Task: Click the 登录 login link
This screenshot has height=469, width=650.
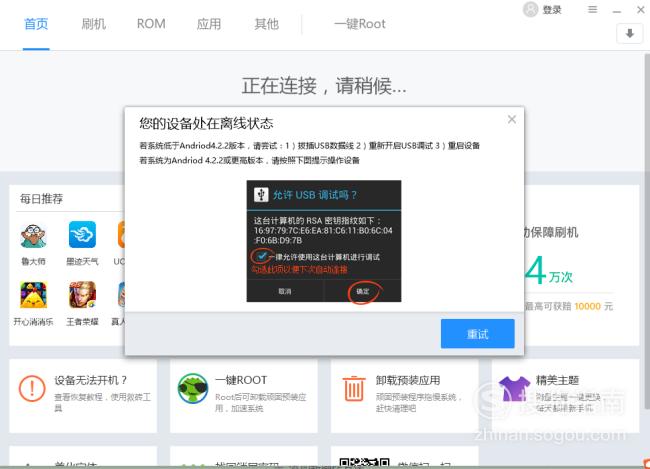Action: [552, 10]
